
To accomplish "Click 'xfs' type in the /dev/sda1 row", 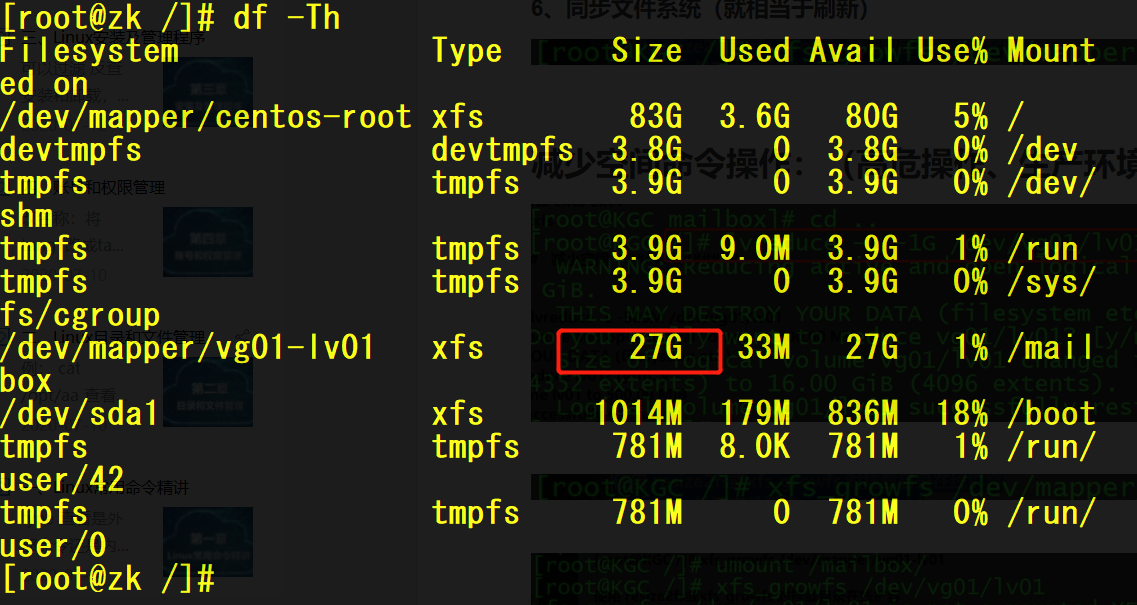I will (458, 414).
